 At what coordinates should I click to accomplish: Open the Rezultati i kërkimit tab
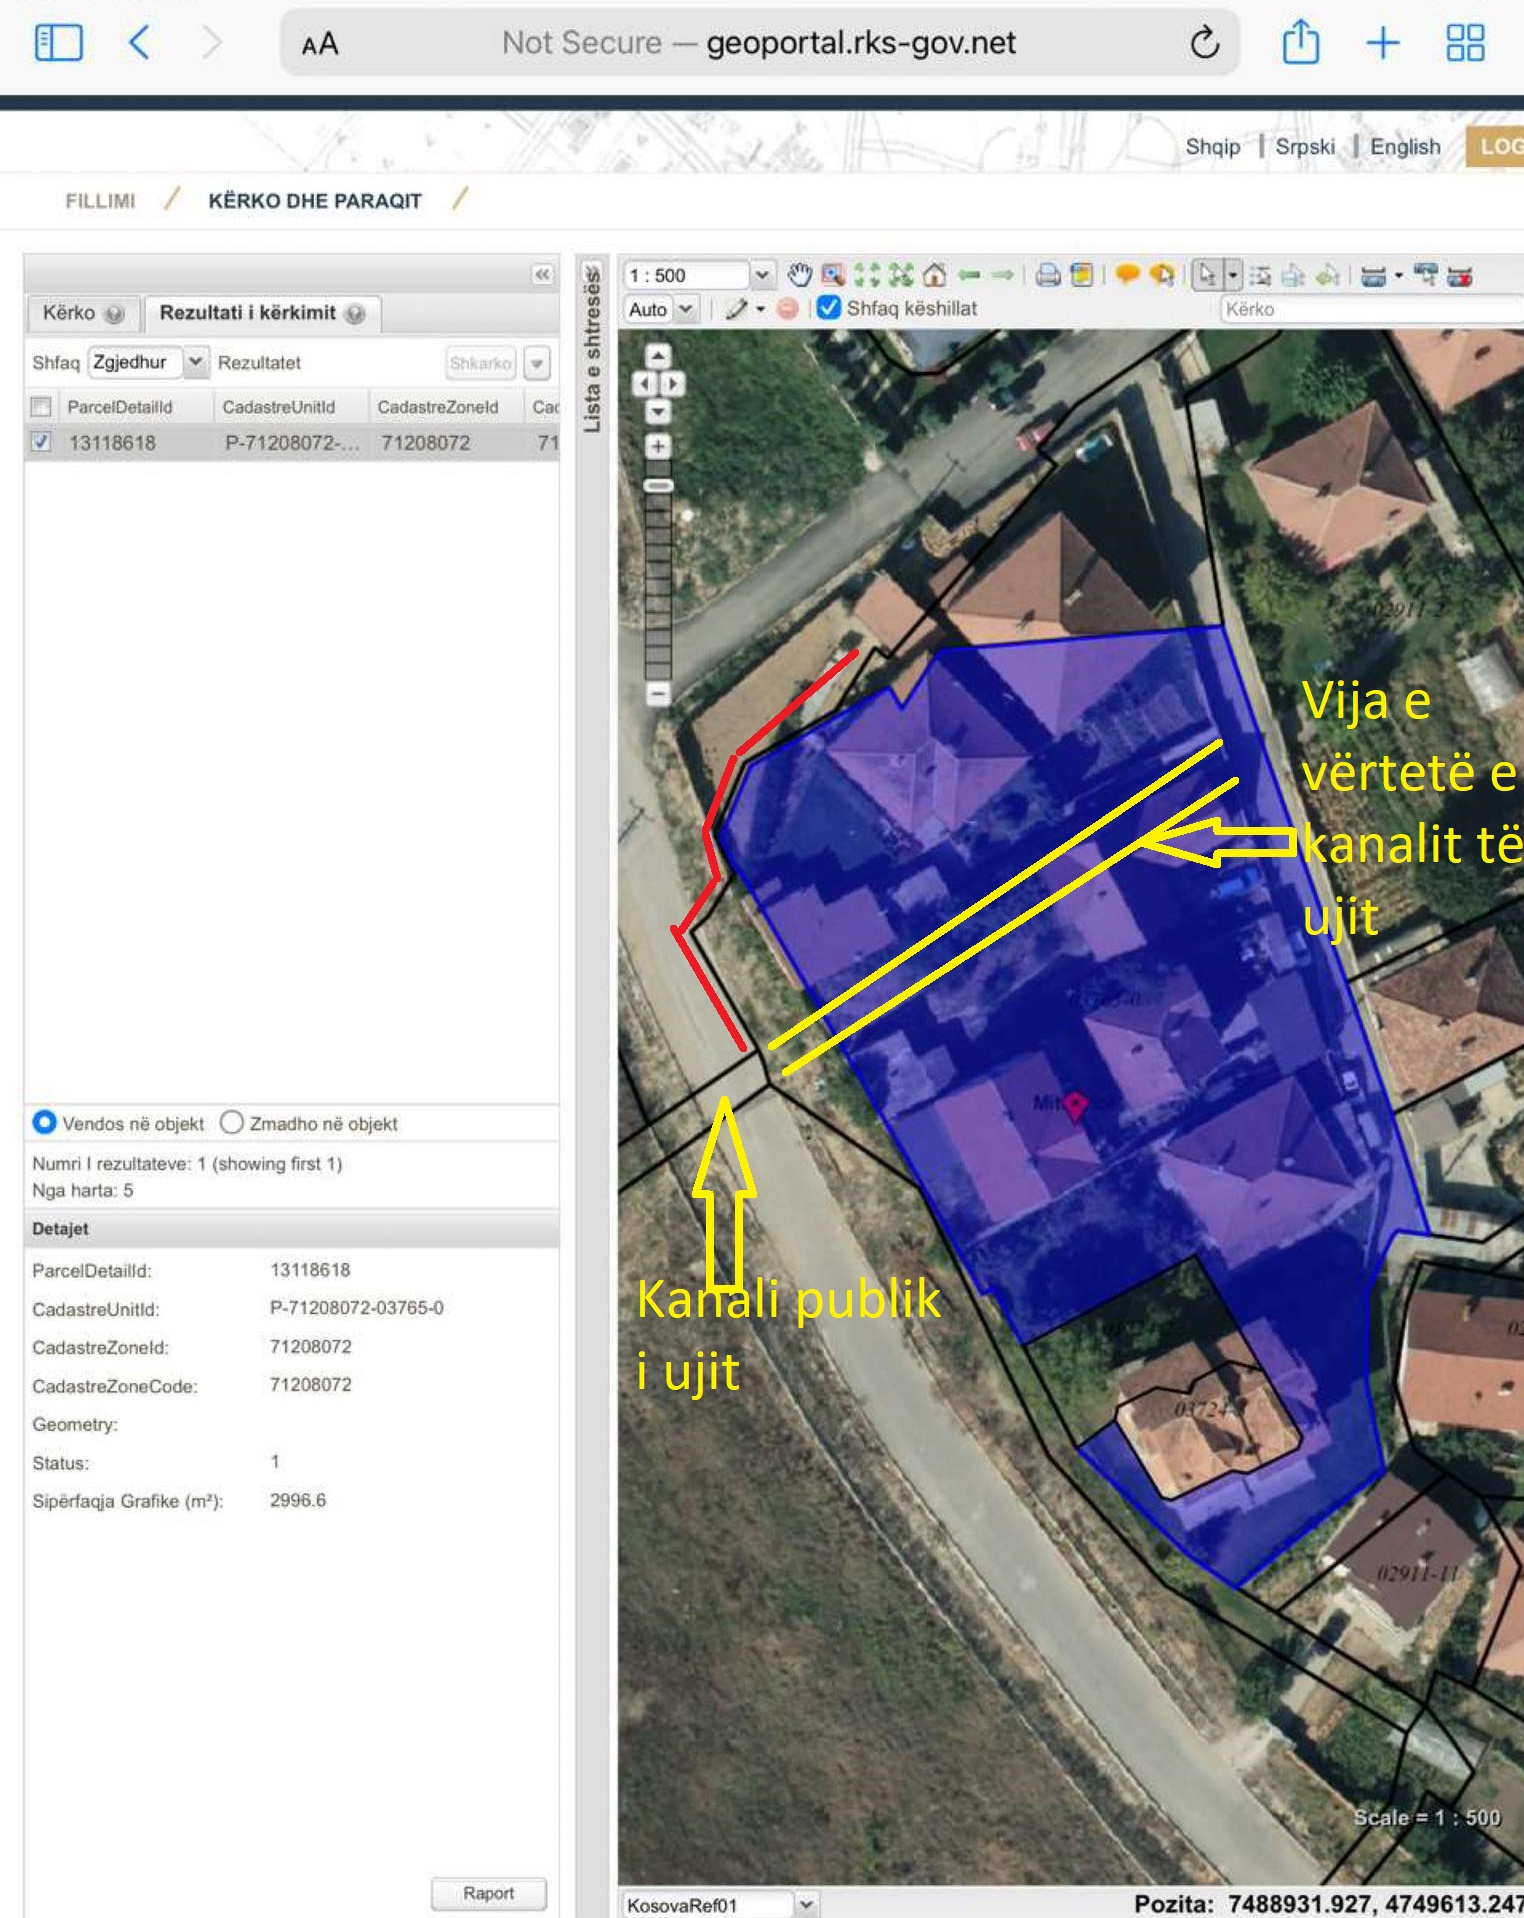(261, 313)
